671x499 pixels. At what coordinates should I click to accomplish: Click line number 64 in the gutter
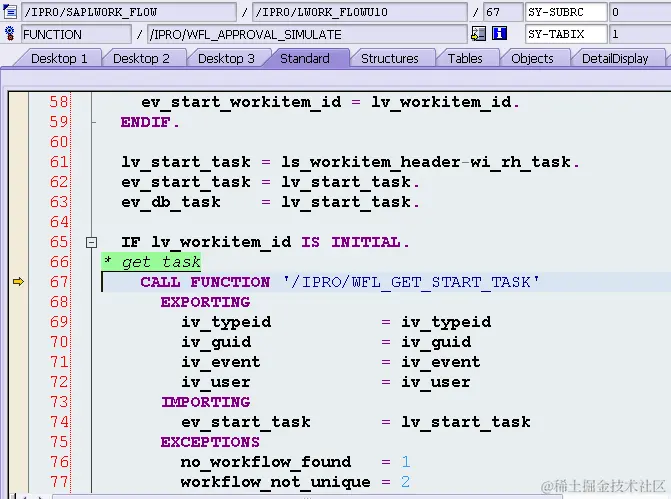59,222
